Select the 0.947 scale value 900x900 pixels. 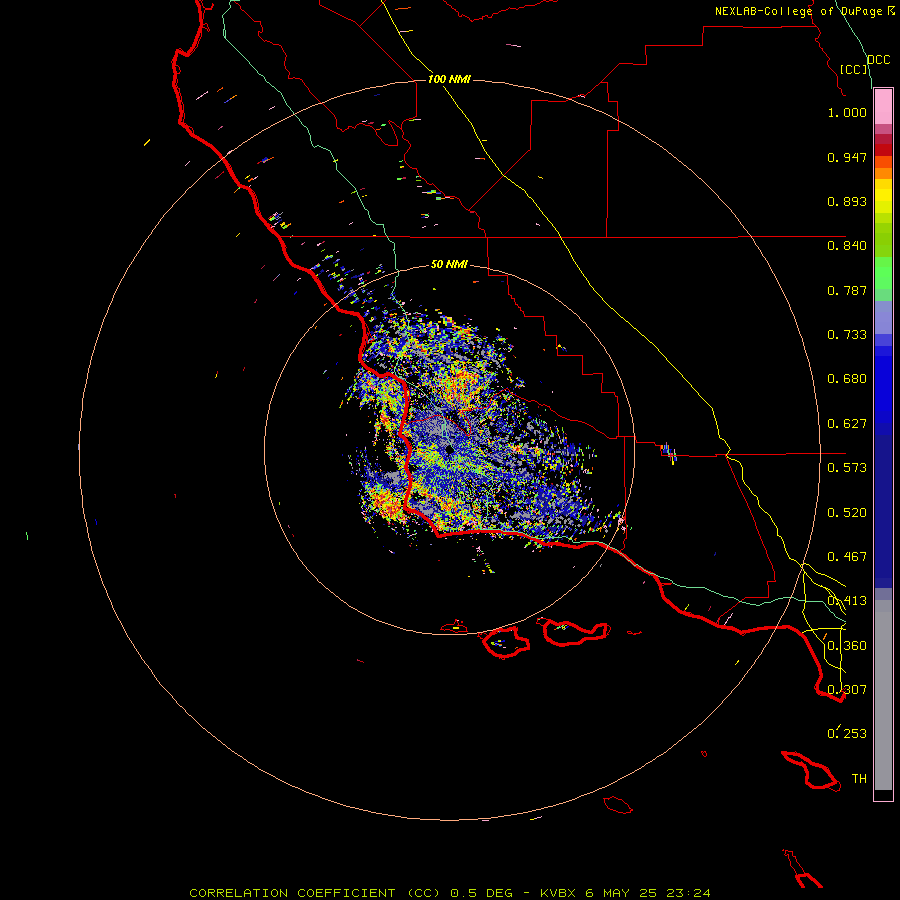pos(847,157)
